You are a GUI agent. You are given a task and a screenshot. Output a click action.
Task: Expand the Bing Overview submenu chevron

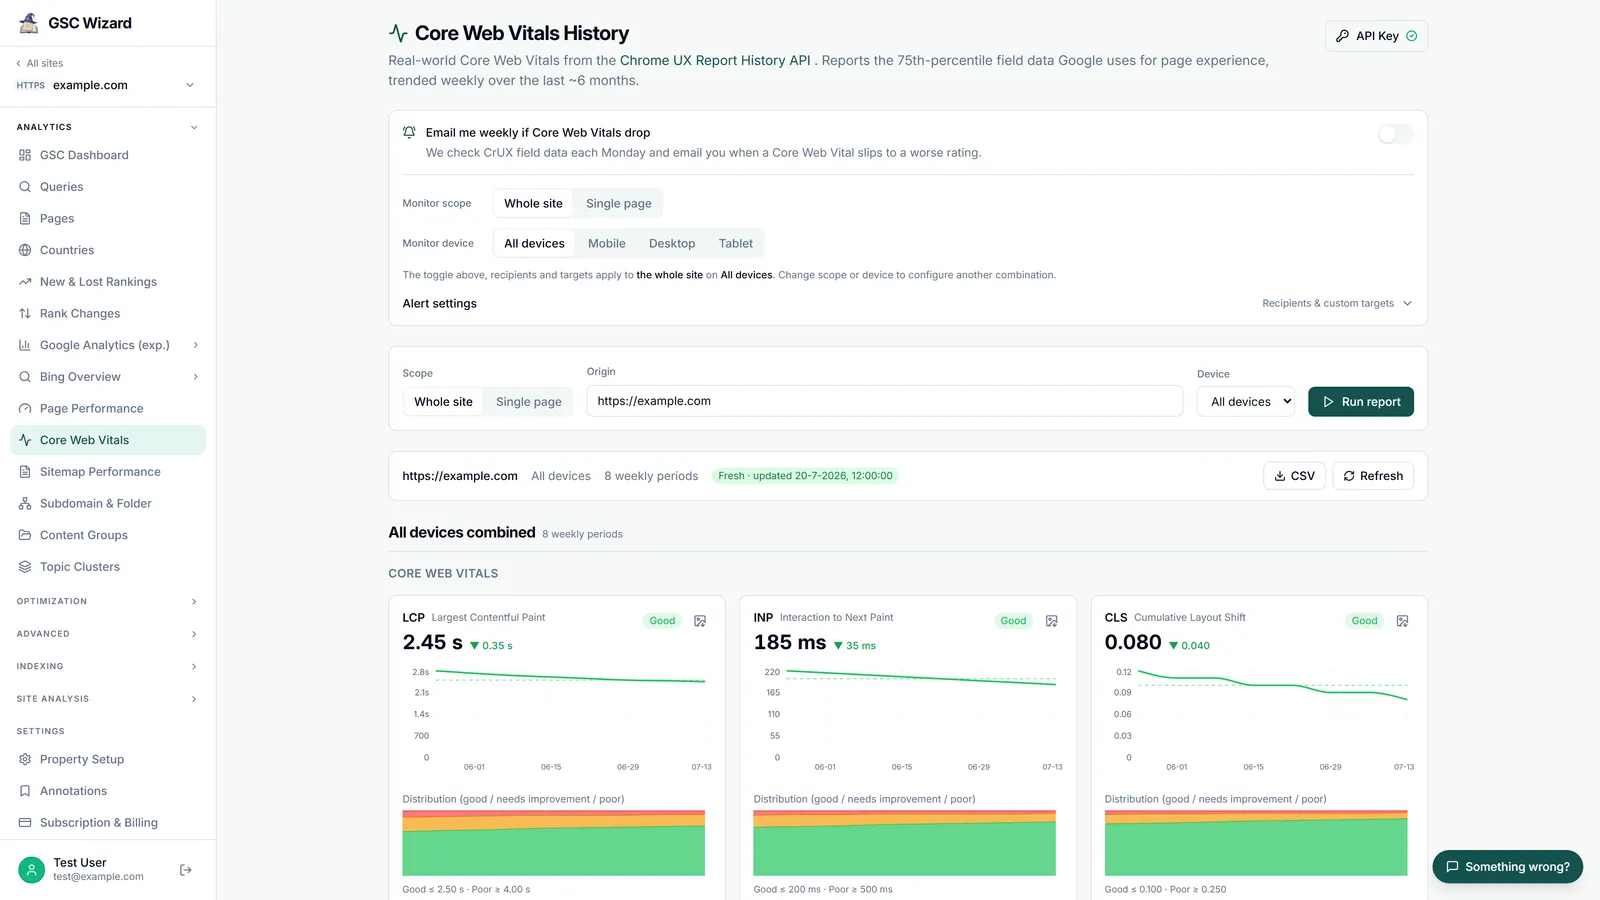tap(195, 377)
